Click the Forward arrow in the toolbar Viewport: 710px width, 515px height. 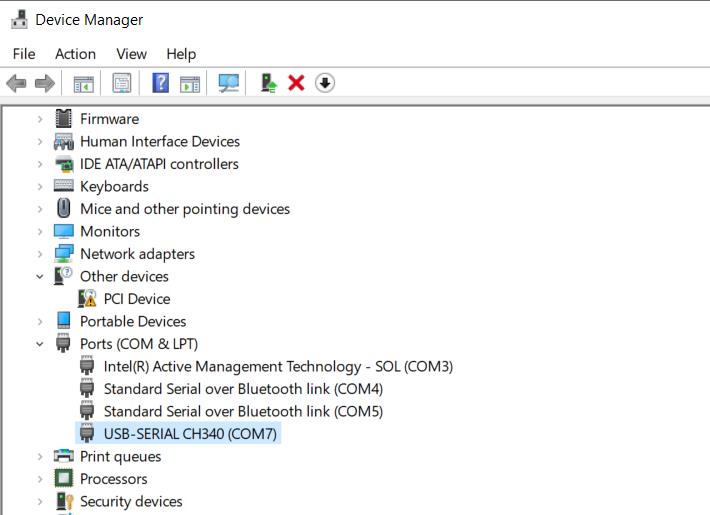click(x=44, y=83)
